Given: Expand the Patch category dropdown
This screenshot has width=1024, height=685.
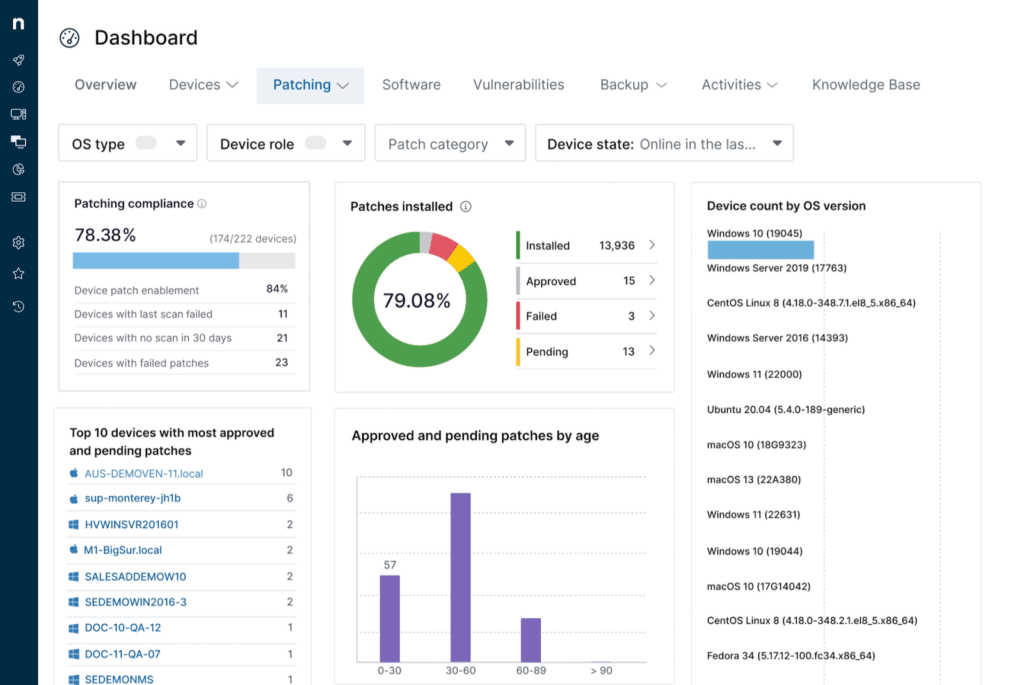Looking at the screenshot, I should click(450, 143).
